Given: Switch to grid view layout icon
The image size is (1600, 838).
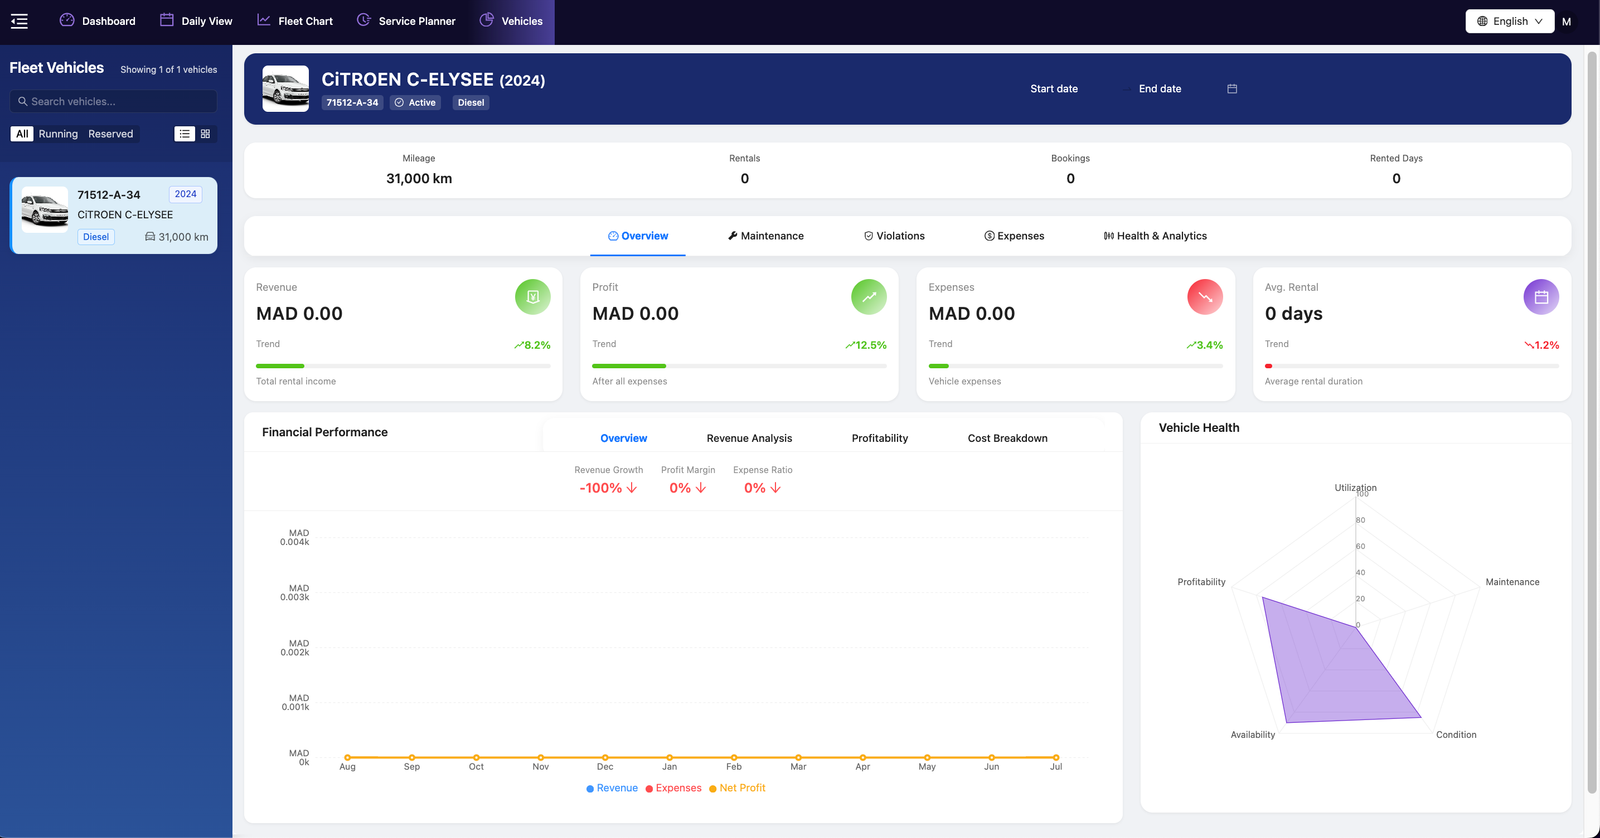Looking at the screenshot, I should (205, 134).
